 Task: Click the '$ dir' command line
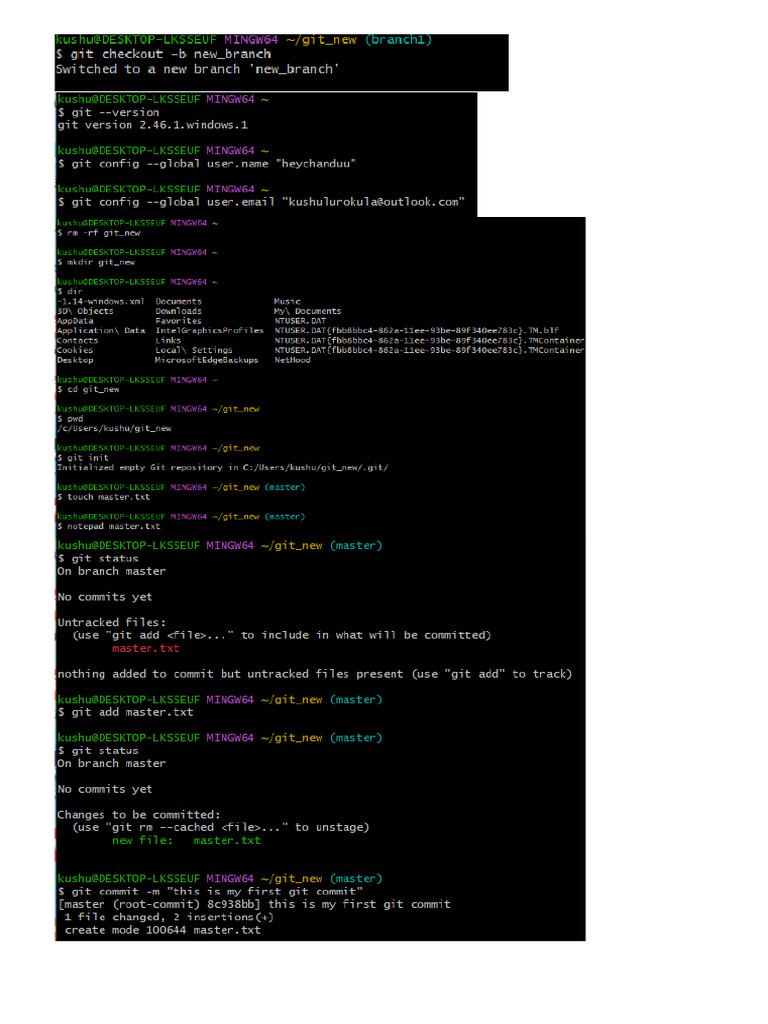click(x=70, y=291)
